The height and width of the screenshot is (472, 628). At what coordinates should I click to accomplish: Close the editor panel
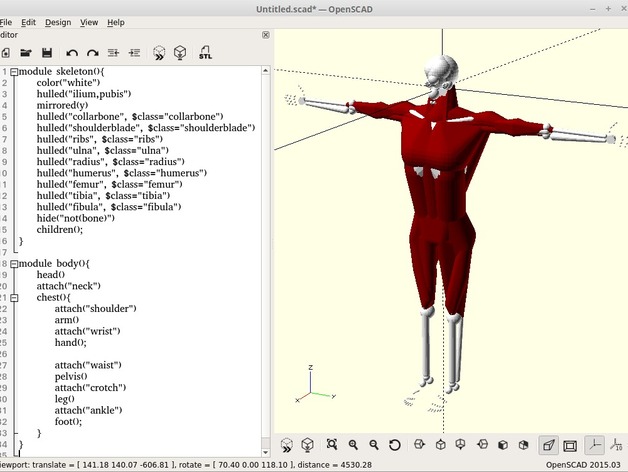tap(266, 35)
